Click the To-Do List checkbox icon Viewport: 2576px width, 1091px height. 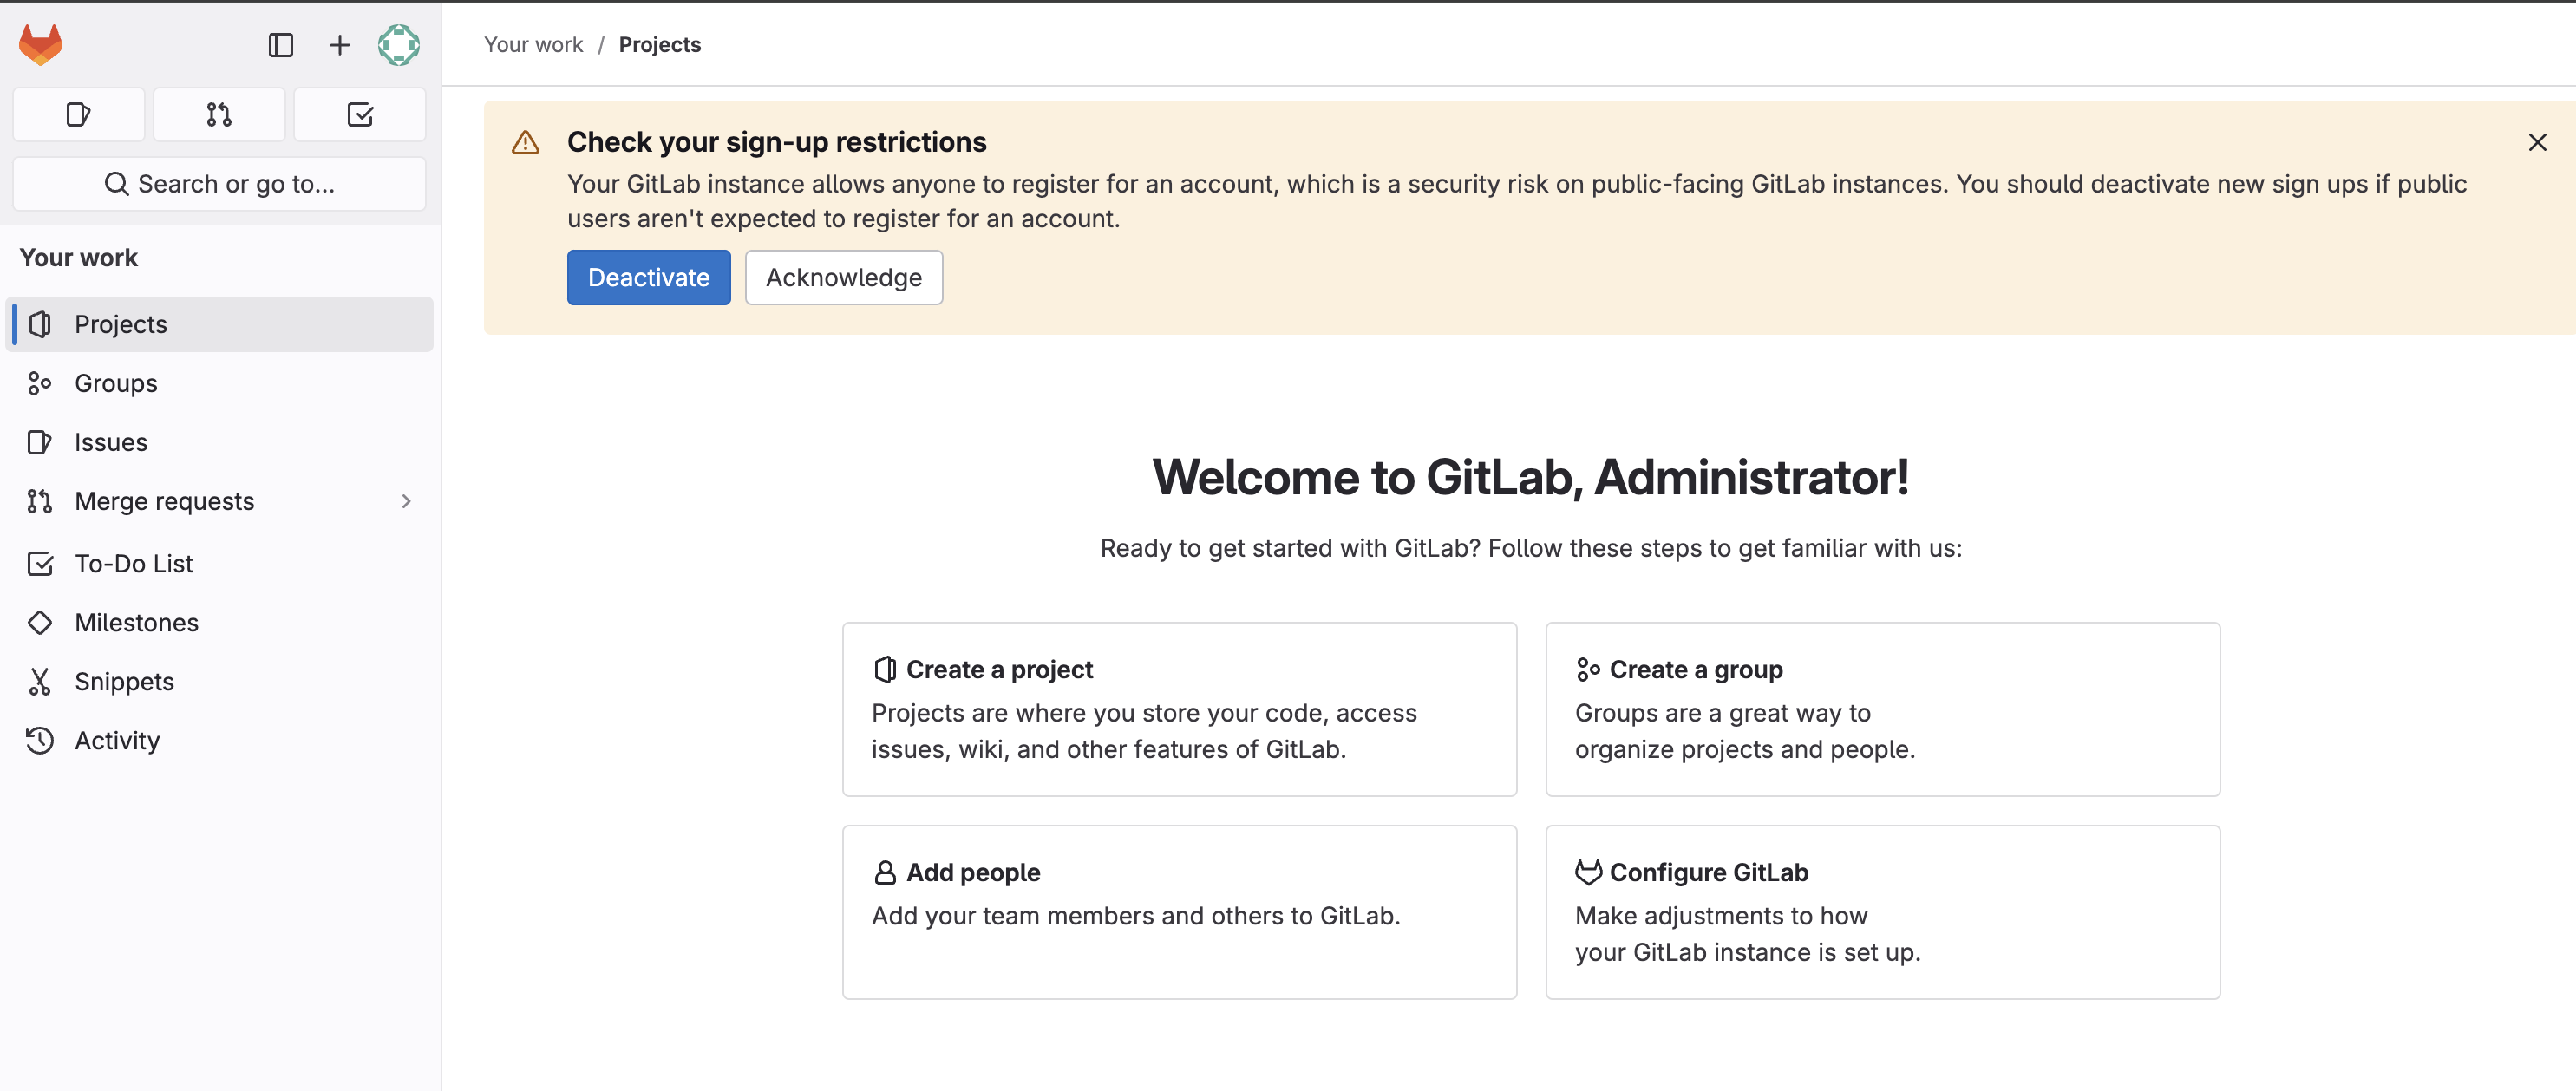(x=40, y=564)
